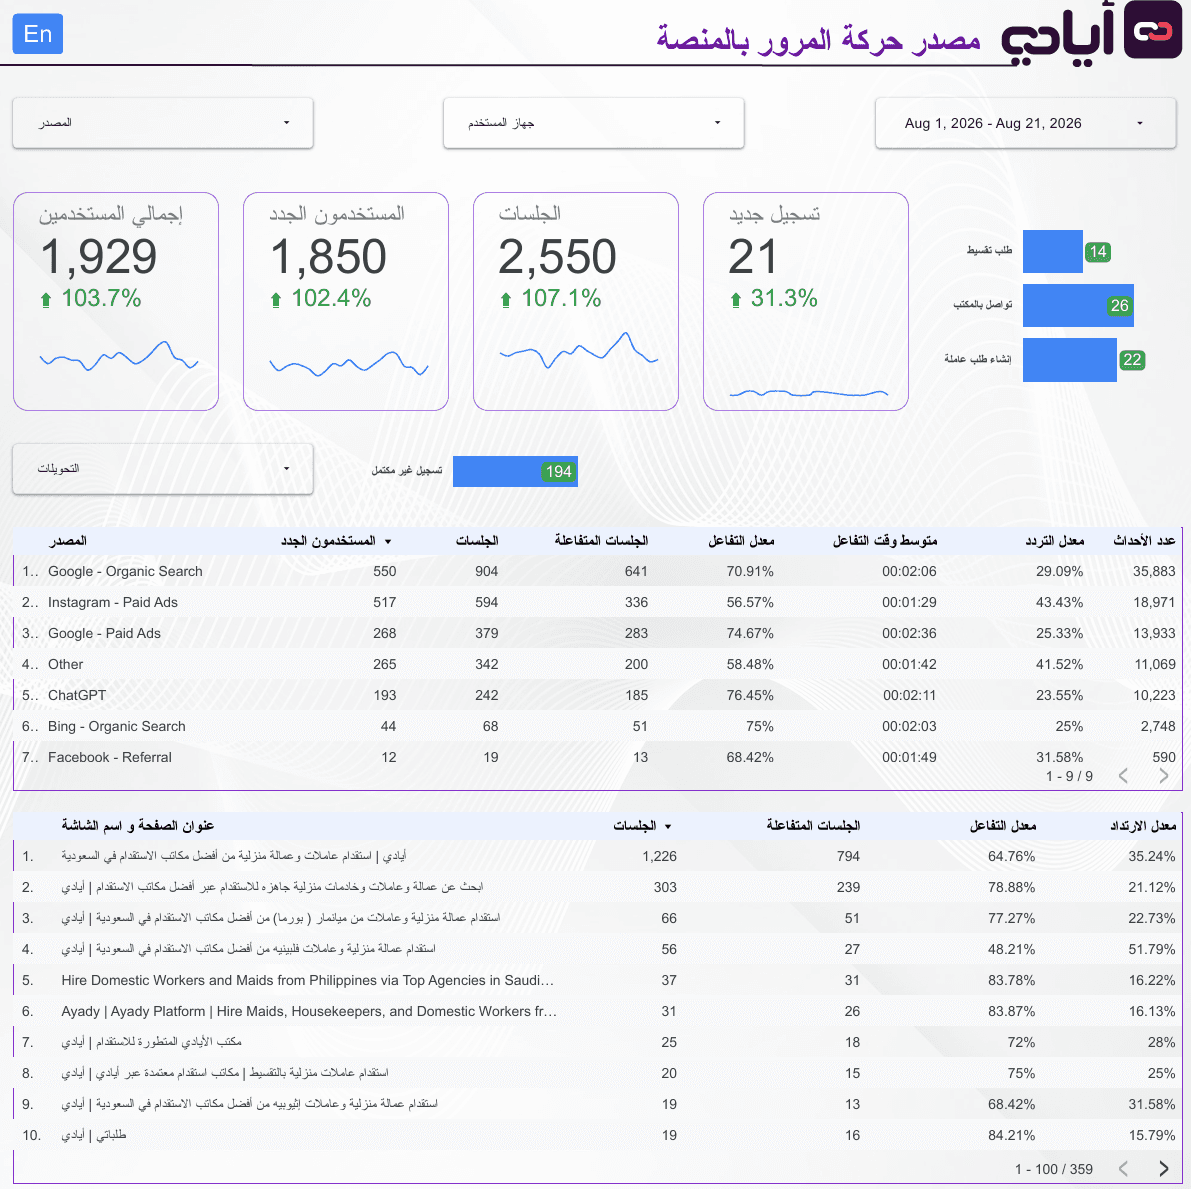1191x1189 pixels.
Task: Go to next page of sources table
Action: [1164, 776]
